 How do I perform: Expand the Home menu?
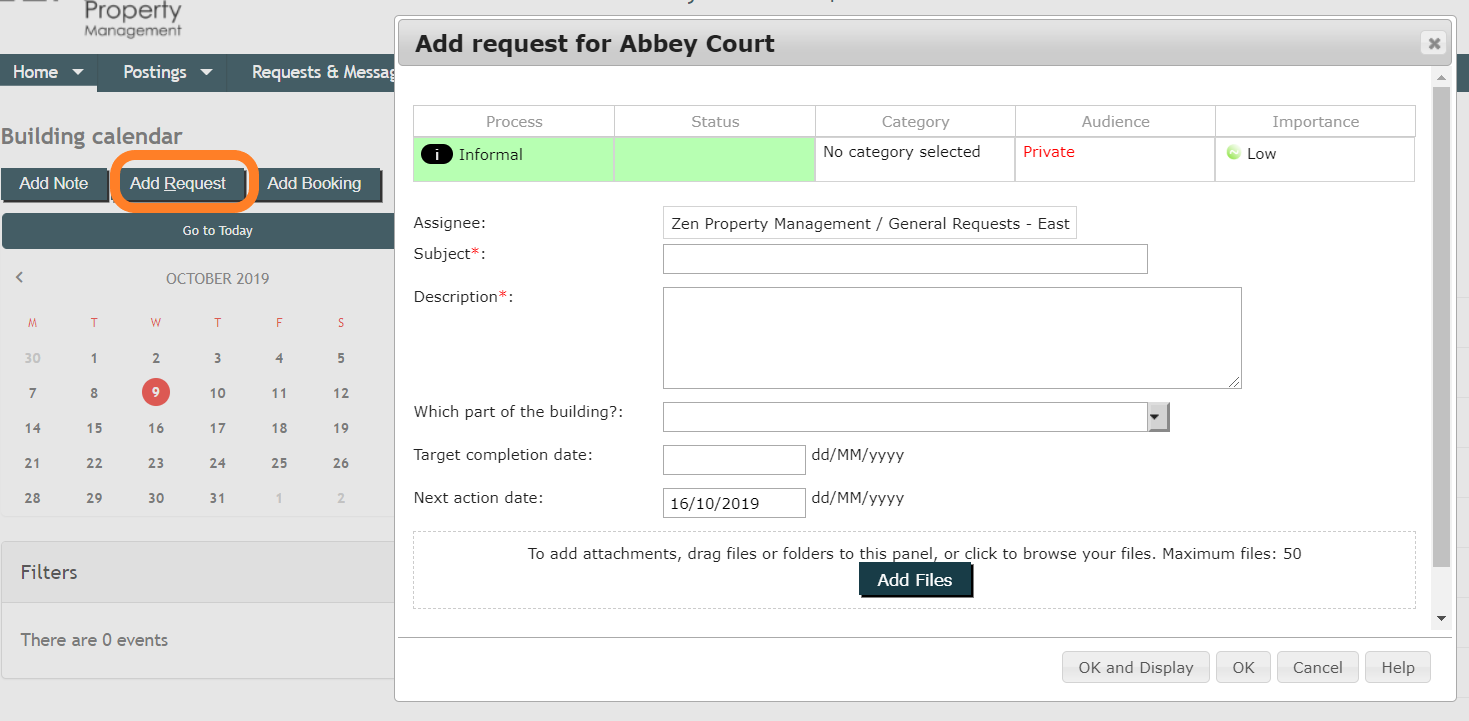tap(48, 72)
